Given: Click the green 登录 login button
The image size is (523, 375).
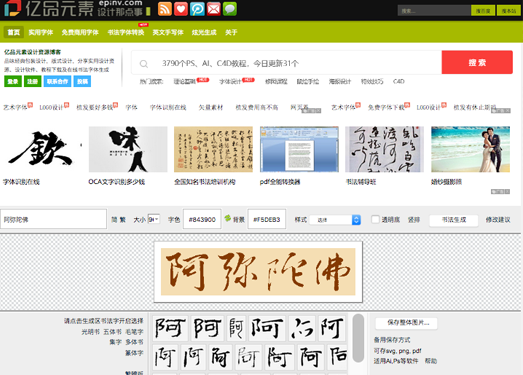Looking at the screenshot, I should point(13,81).
